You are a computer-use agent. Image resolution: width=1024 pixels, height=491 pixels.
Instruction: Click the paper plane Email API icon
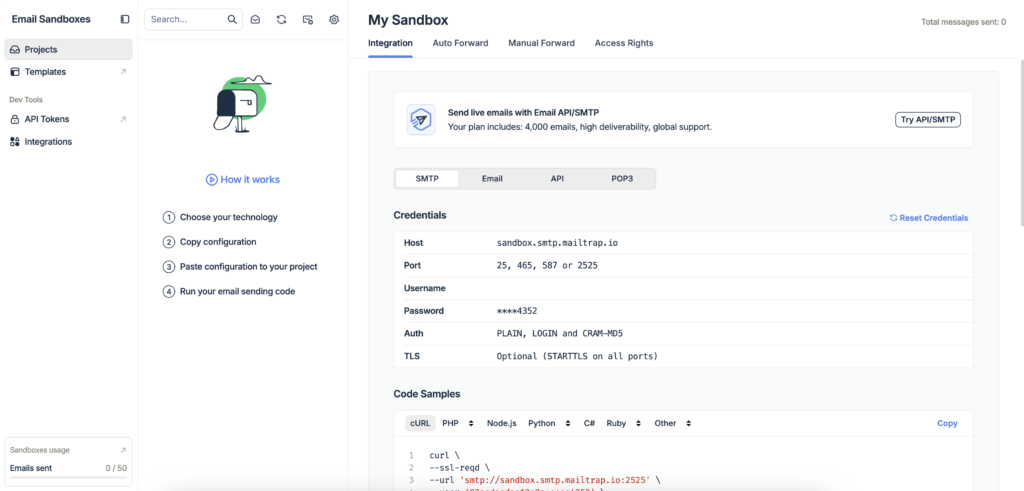tap(421, 119)
